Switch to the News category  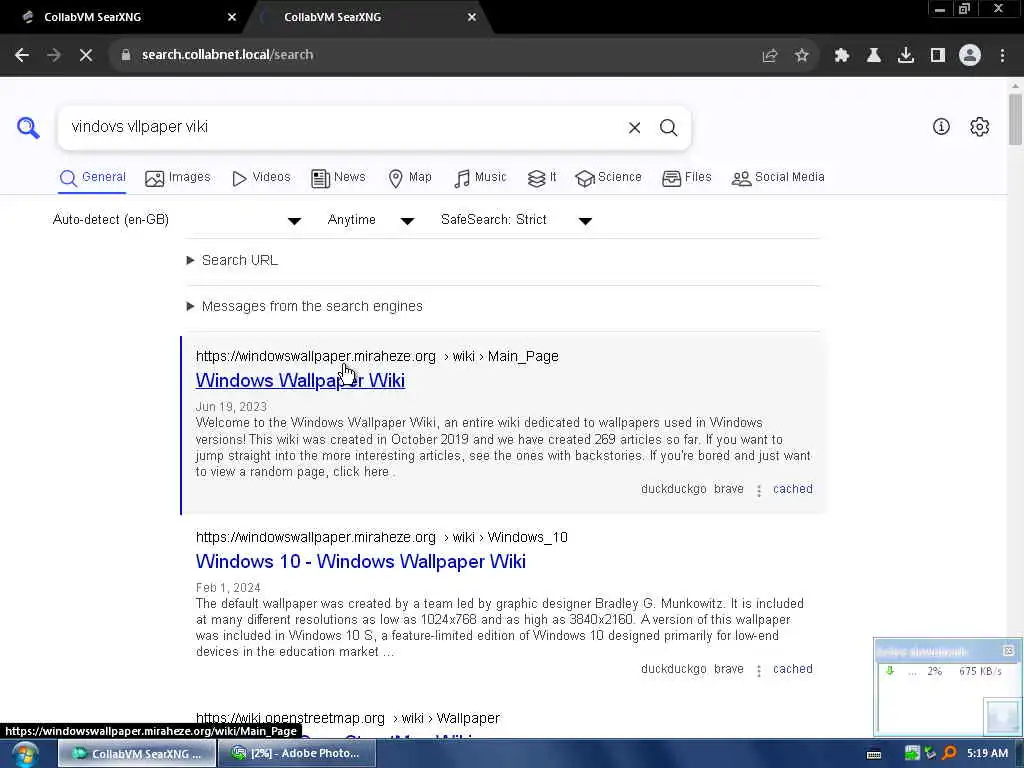coord(338,177)
